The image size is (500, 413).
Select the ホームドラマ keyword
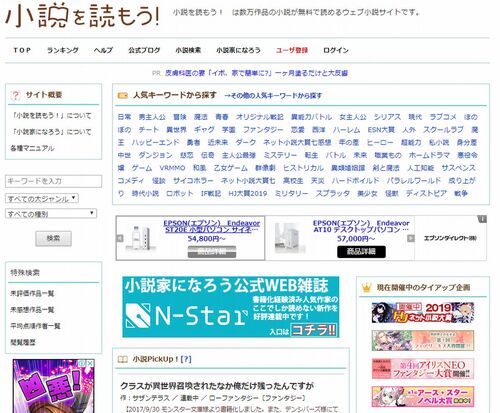tap(429, 155)
